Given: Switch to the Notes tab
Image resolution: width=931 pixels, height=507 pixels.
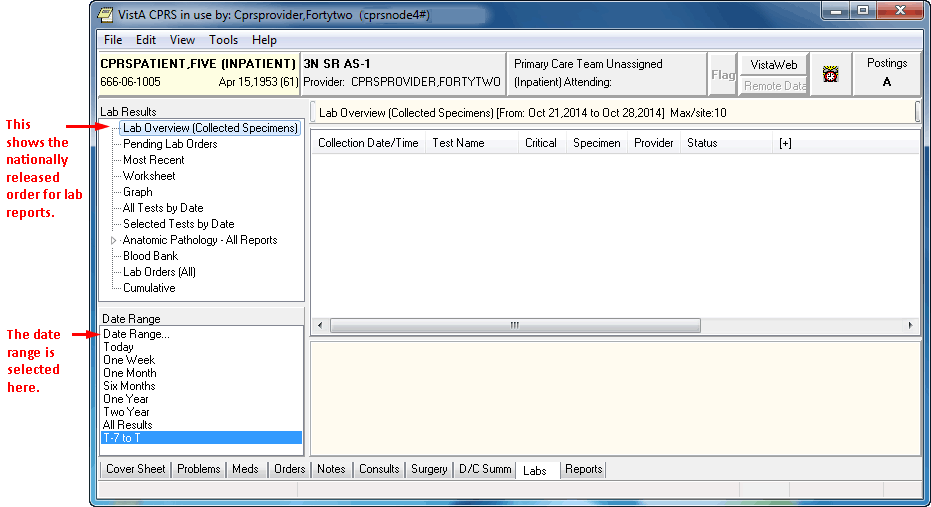Looking at the screenshot, I should (331, 470).
